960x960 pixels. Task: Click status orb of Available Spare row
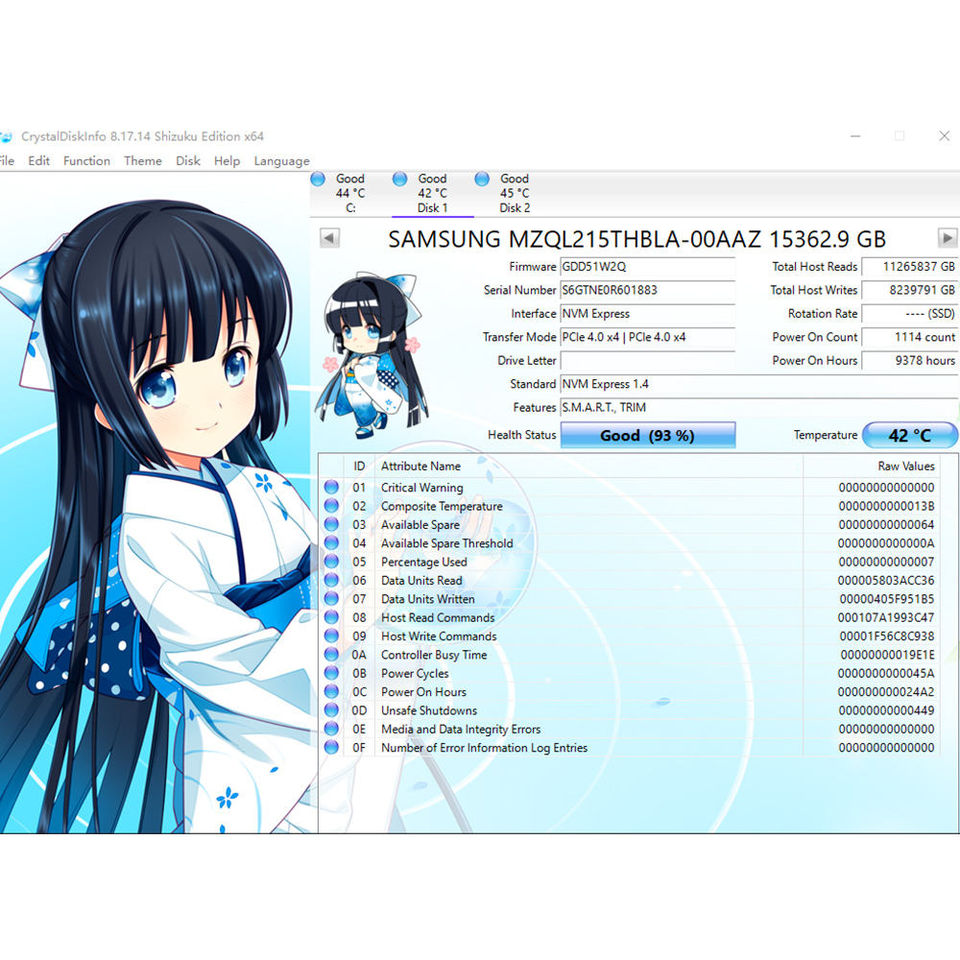click(331, 525)
